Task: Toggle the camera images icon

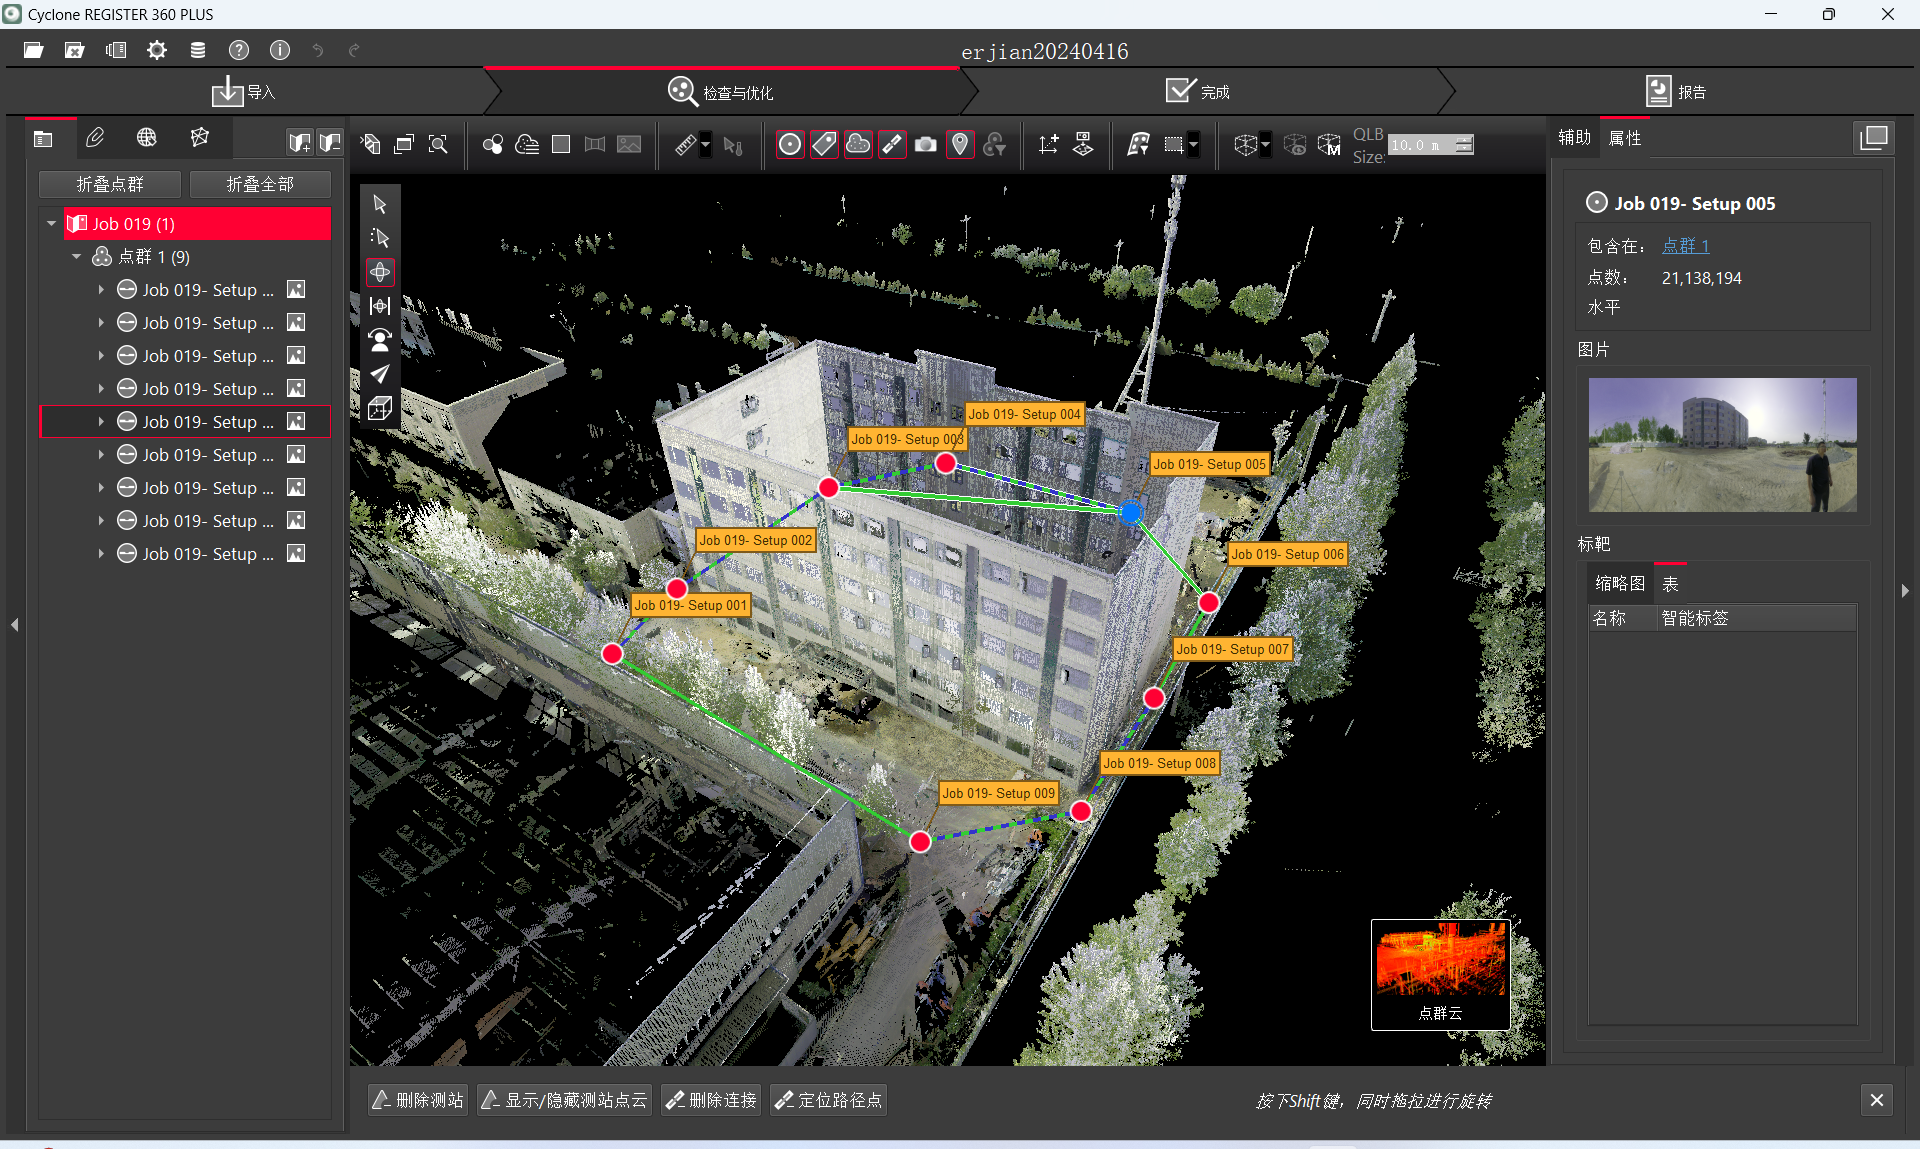Action: (x=926, y=145)
